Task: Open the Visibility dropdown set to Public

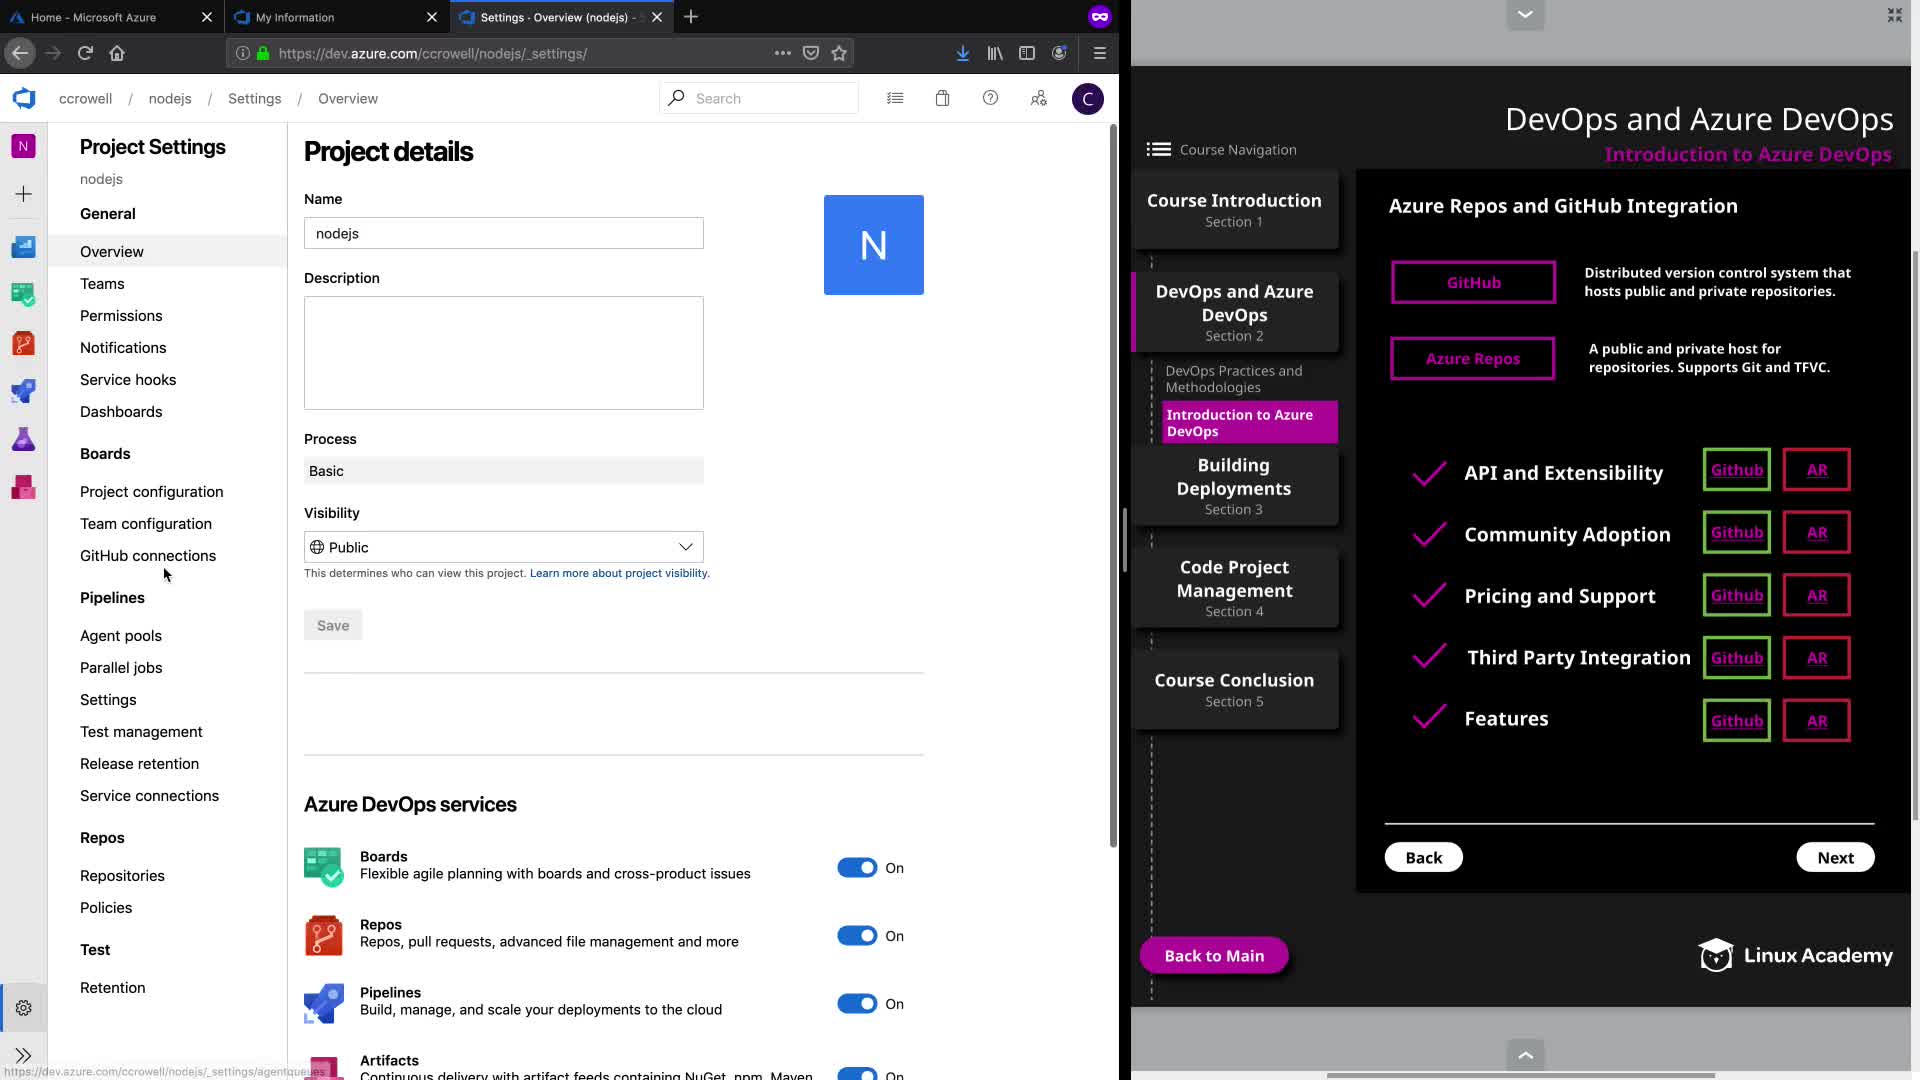Action: tap(503, 547)
